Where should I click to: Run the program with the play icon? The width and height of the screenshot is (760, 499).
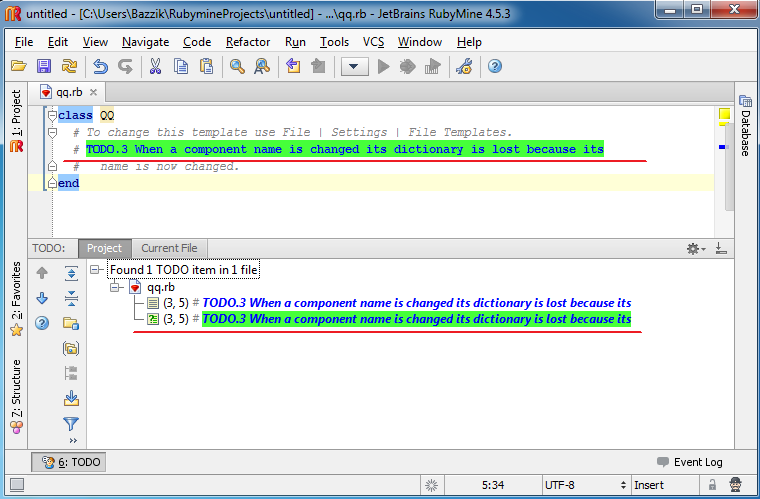(383, 66)
